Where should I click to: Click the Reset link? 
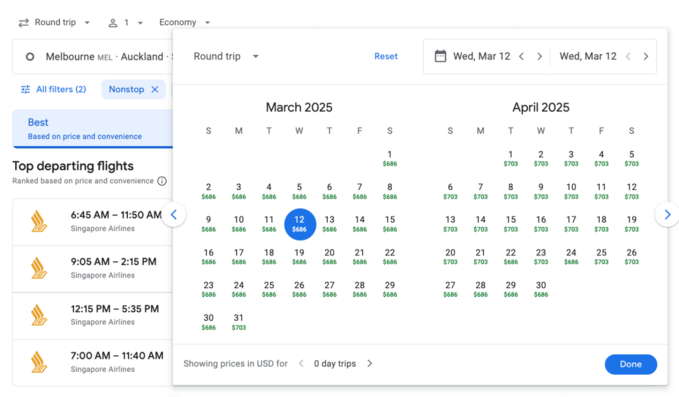[386, 56]
